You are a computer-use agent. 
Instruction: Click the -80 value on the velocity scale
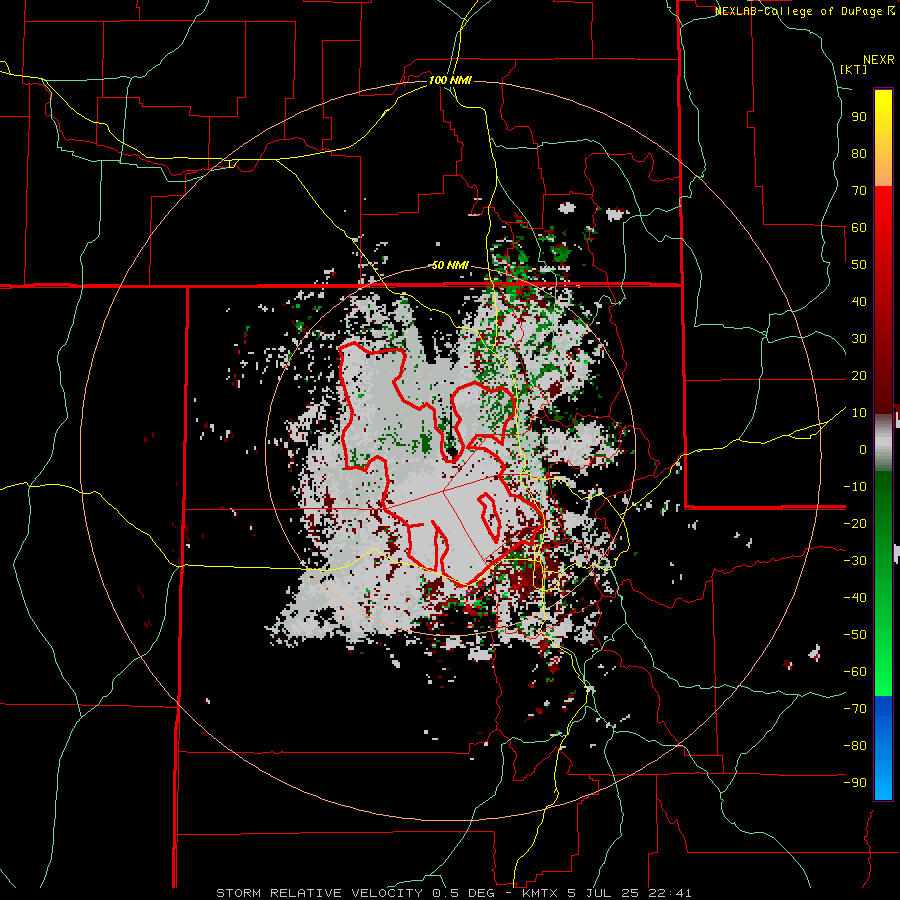coord(855,746)
